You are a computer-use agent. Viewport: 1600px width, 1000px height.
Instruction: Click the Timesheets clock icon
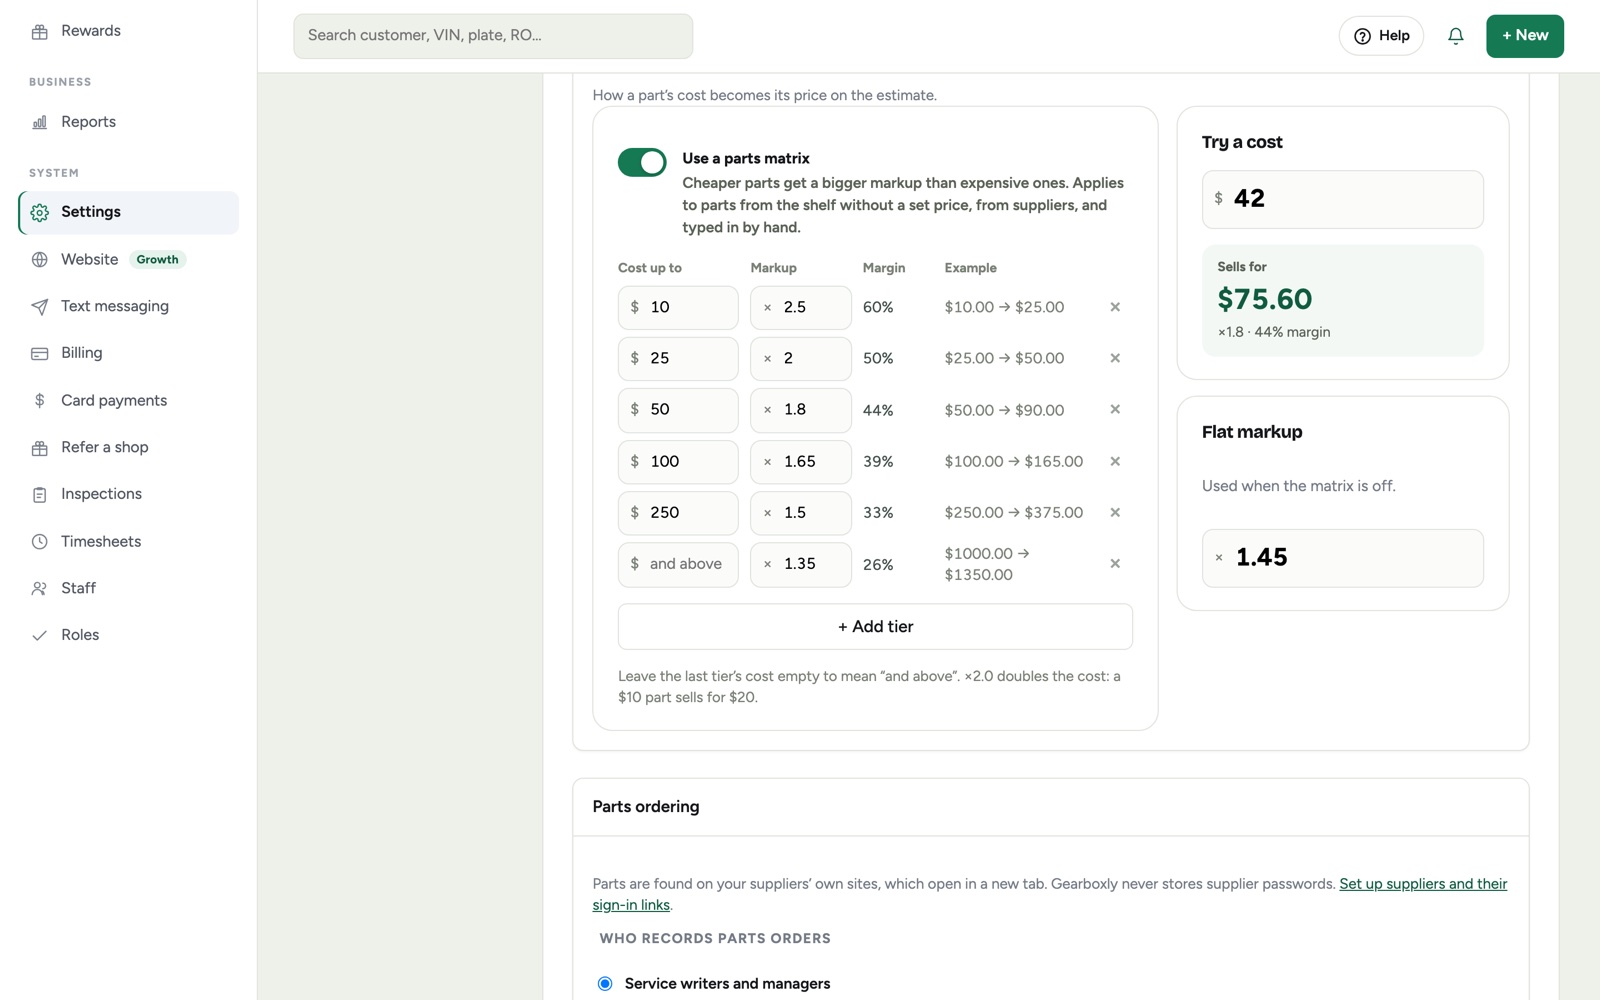(40, 542)
